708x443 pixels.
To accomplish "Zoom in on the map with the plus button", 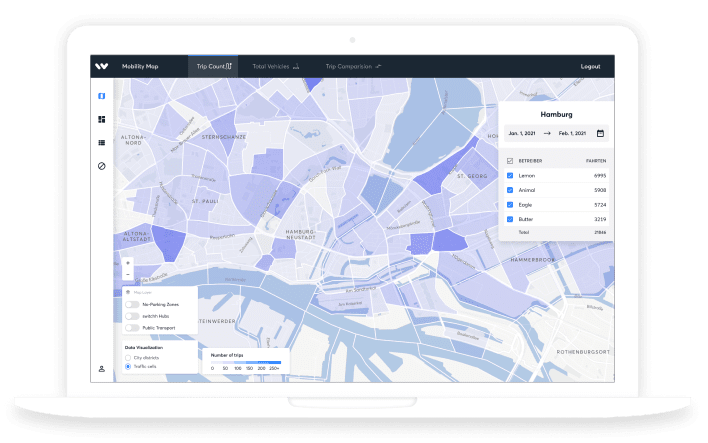I will click(128, 263).
